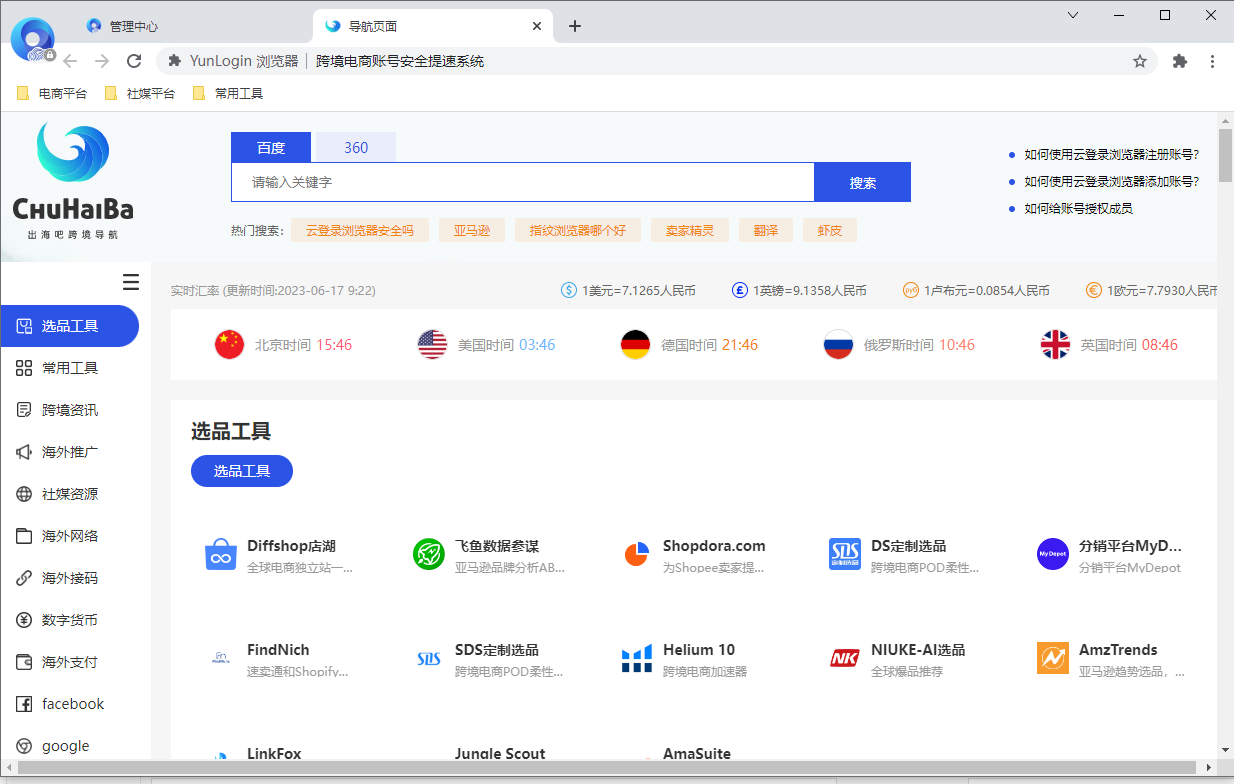Click the Helium 10 tool icon
Viewport: 1234px width, 784px height.
[636, 658]
